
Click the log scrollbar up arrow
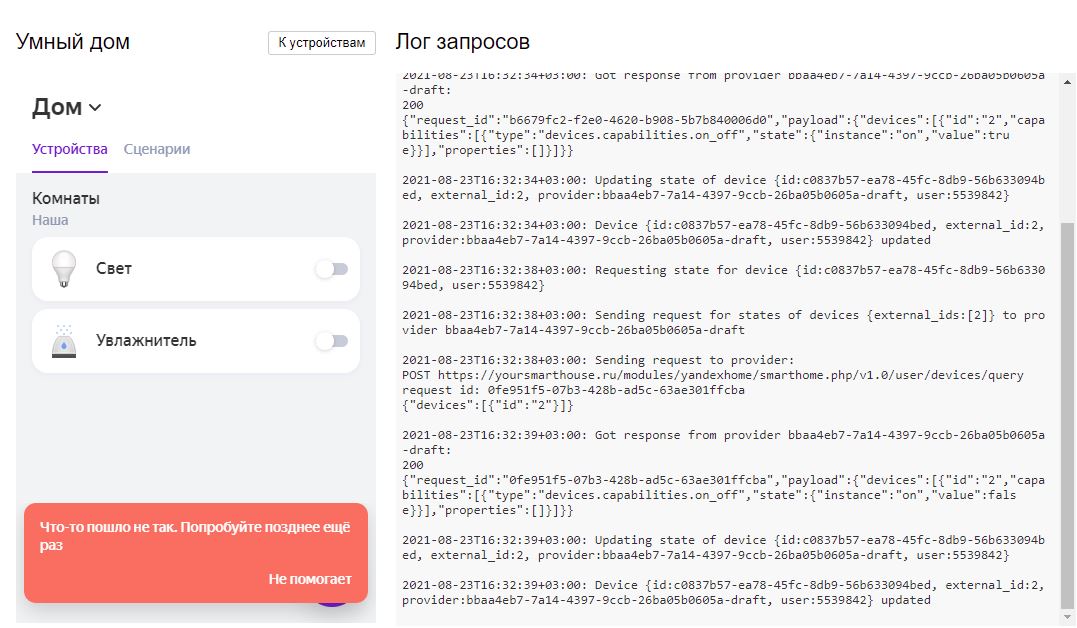[x=1067, y=82]
